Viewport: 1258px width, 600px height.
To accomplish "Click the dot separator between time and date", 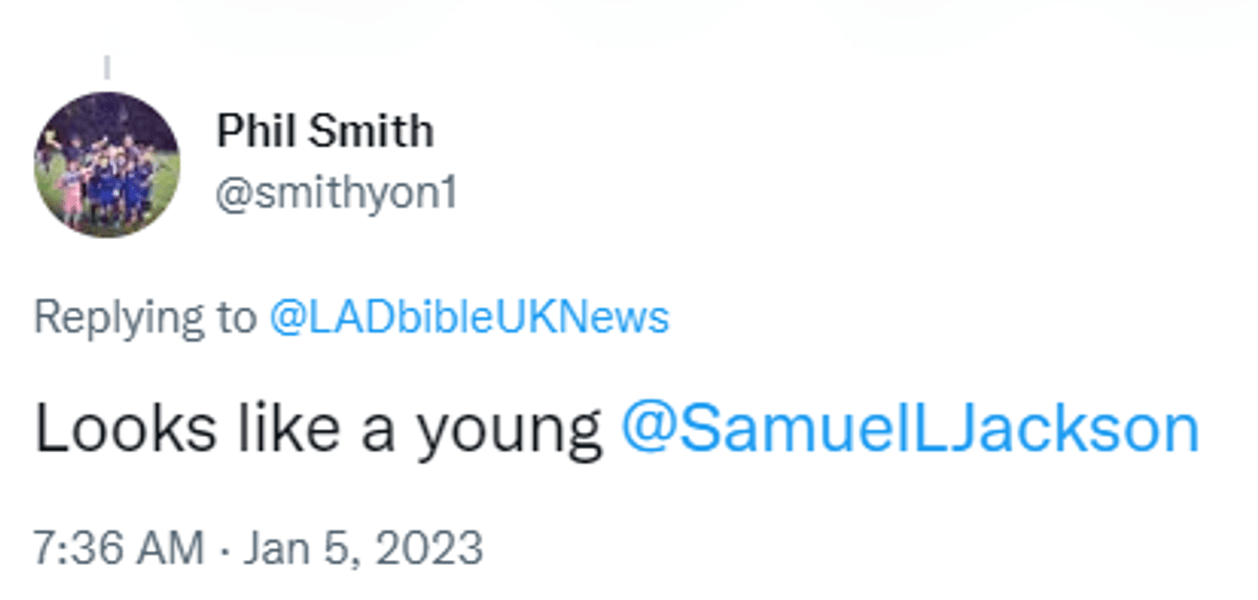I will (x=225, y=548).
